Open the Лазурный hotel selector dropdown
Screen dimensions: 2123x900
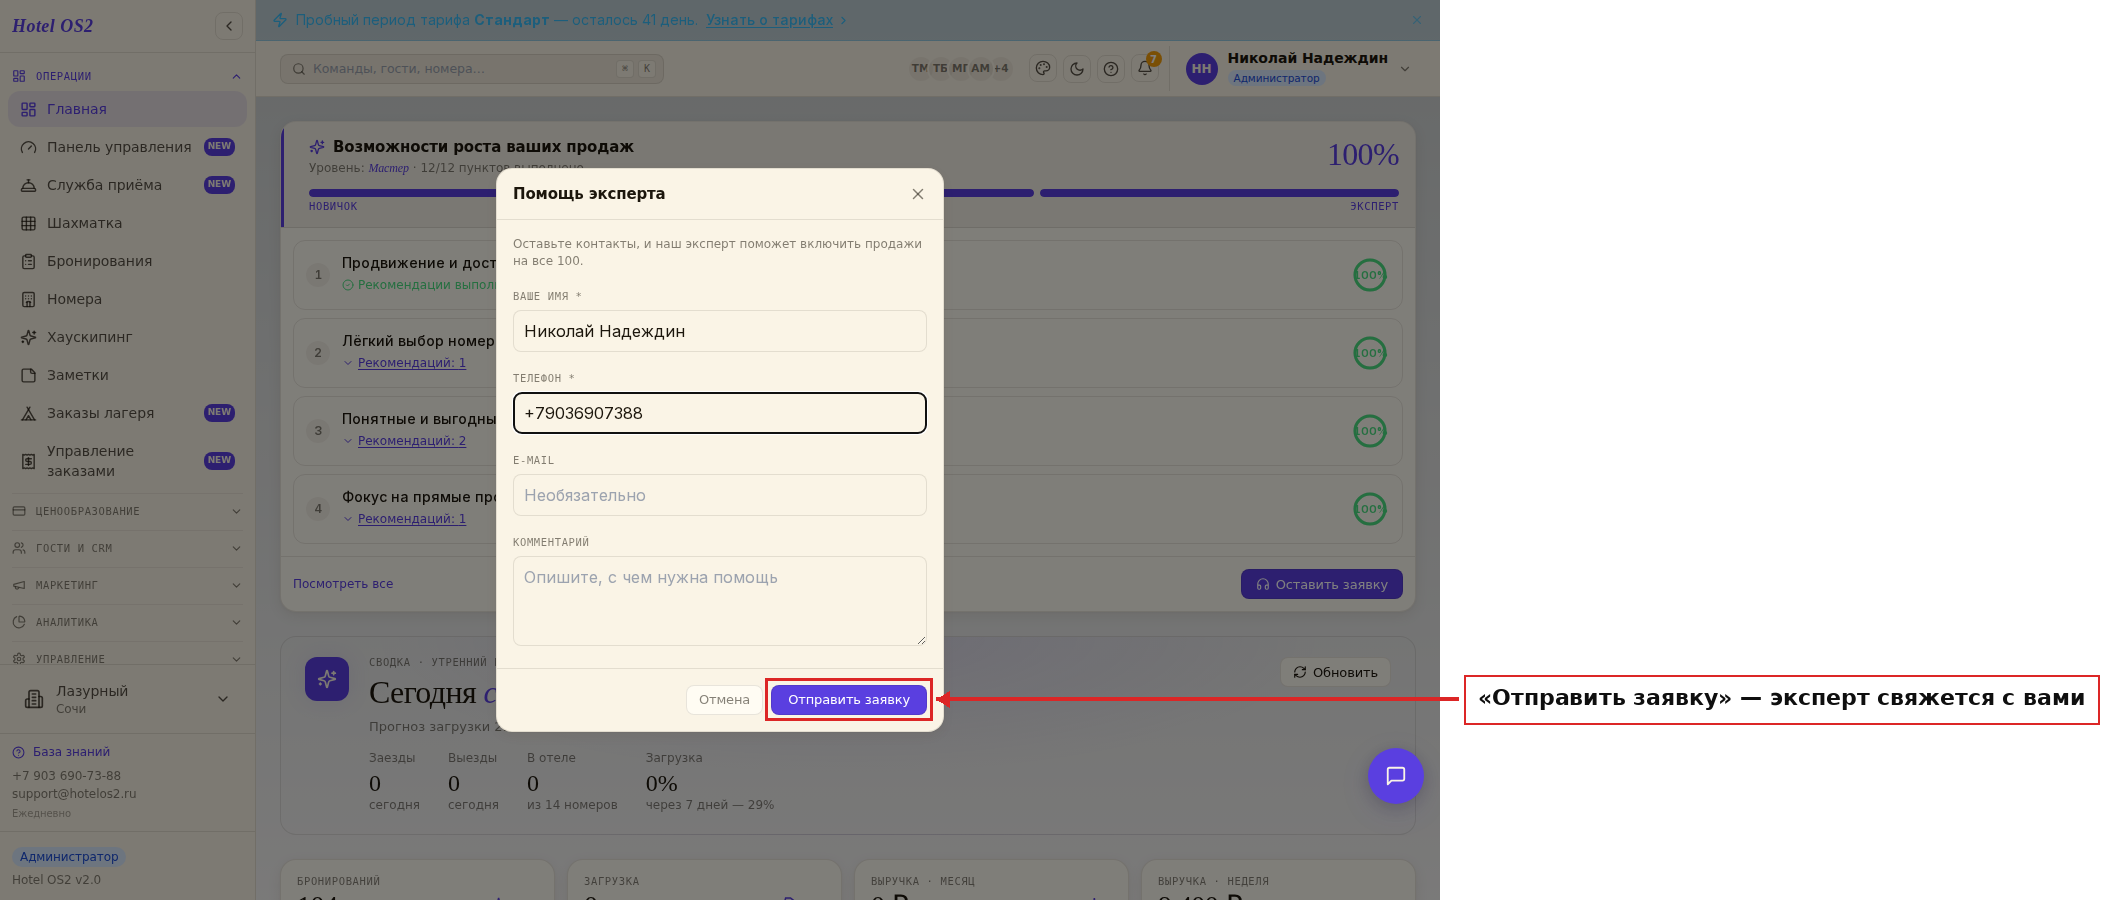click(x=127, y=699)
